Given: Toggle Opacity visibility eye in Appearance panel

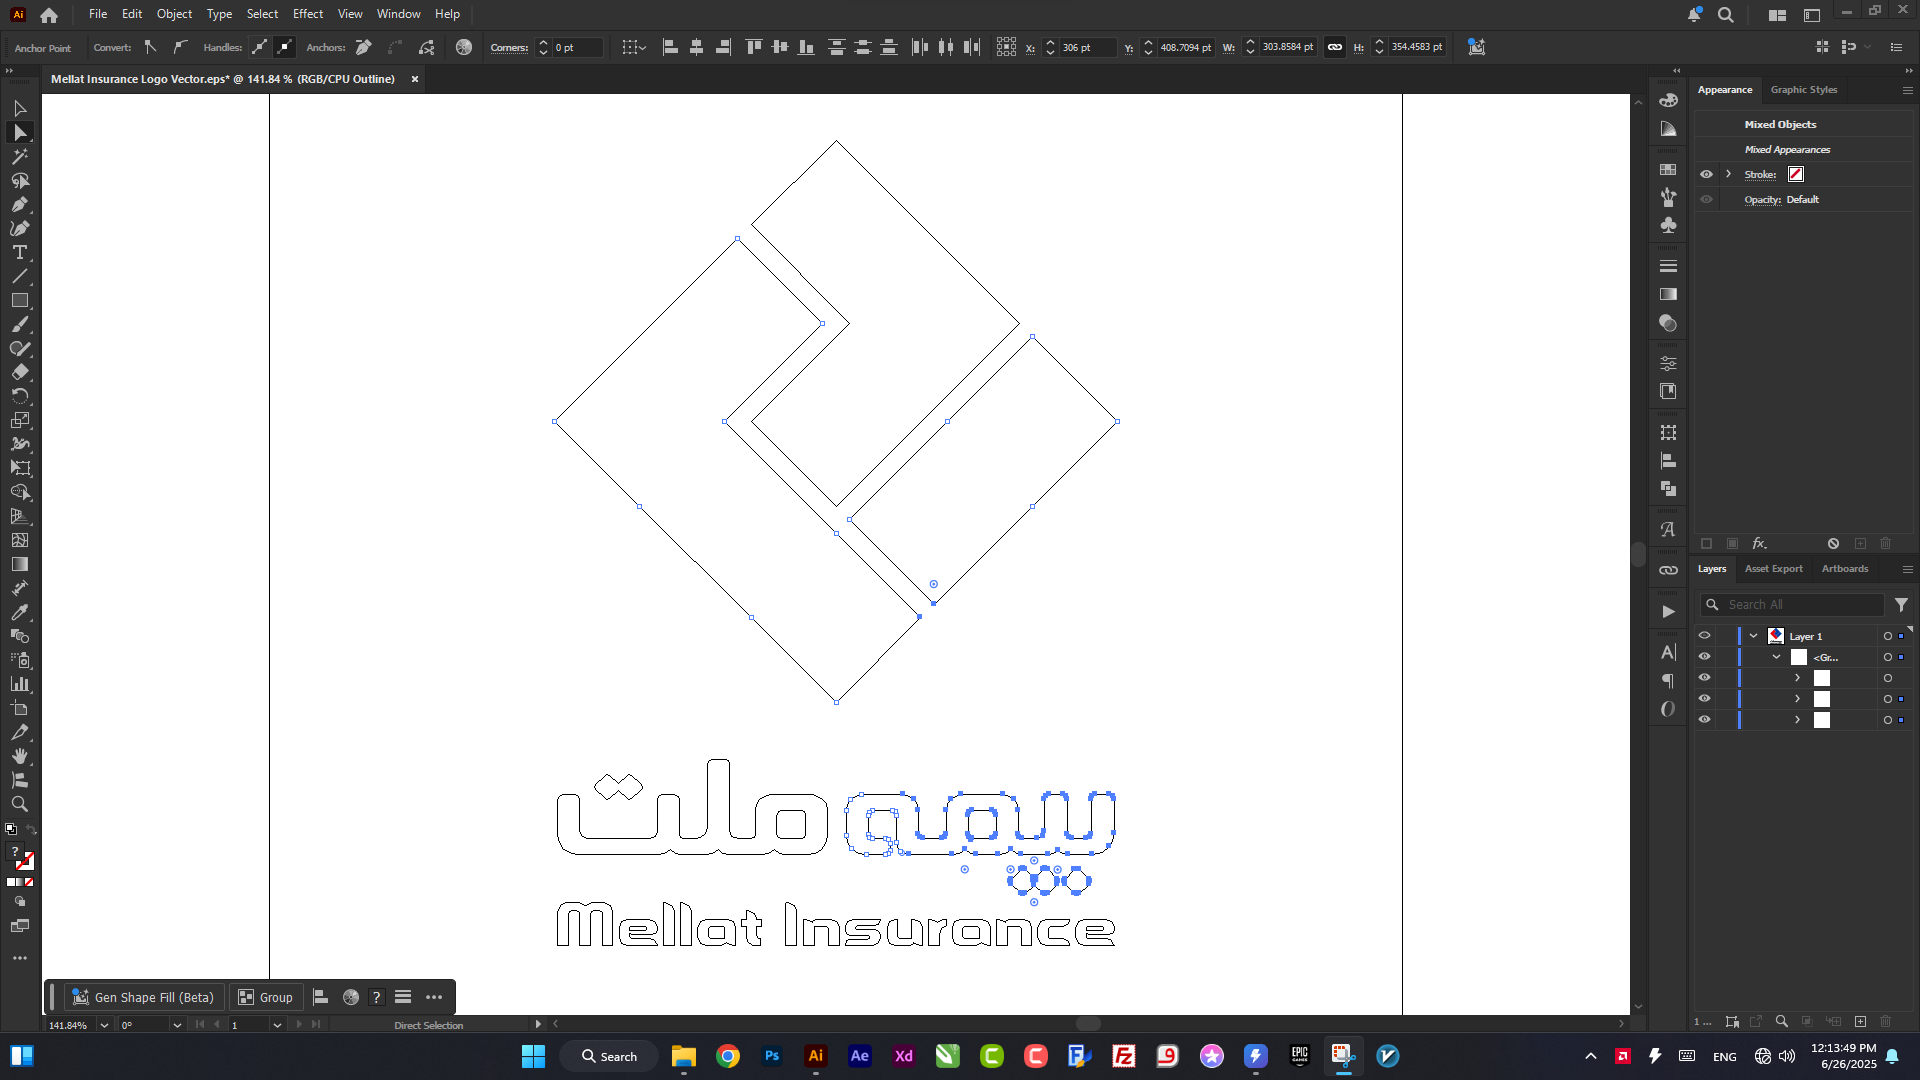Looking at the screenshot, I should click(1707, 199).
